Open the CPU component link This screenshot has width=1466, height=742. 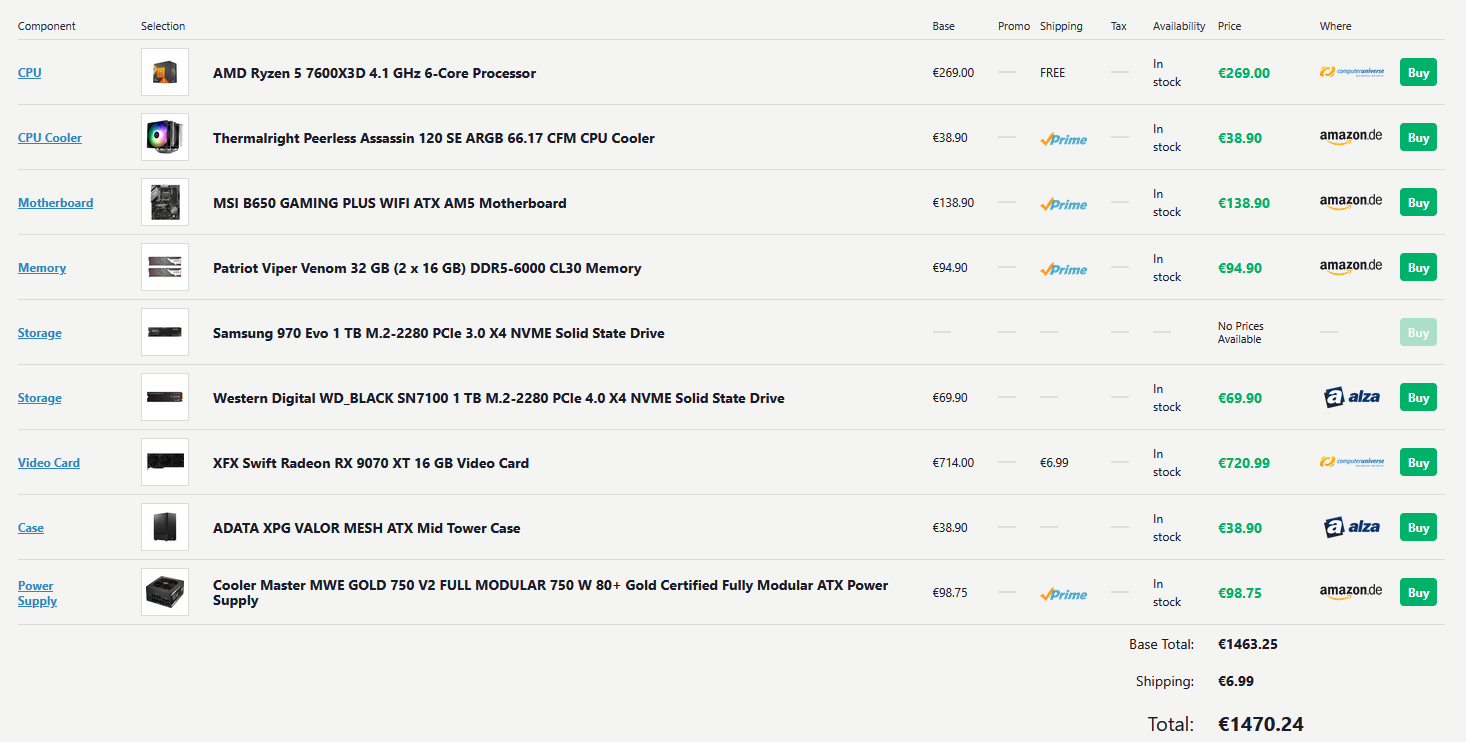tap(30, 73)
